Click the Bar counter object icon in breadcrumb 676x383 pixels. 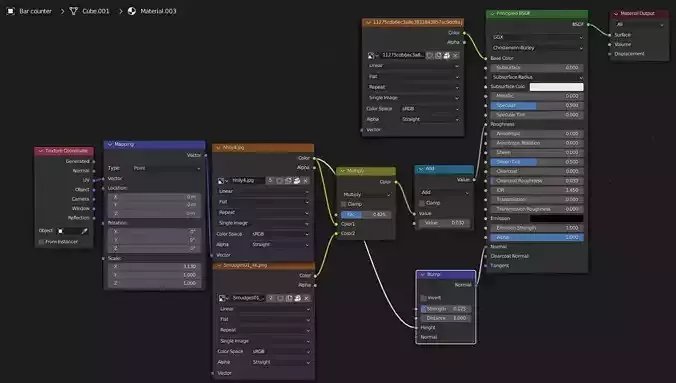pyautogui.click(x=11, y=11)
